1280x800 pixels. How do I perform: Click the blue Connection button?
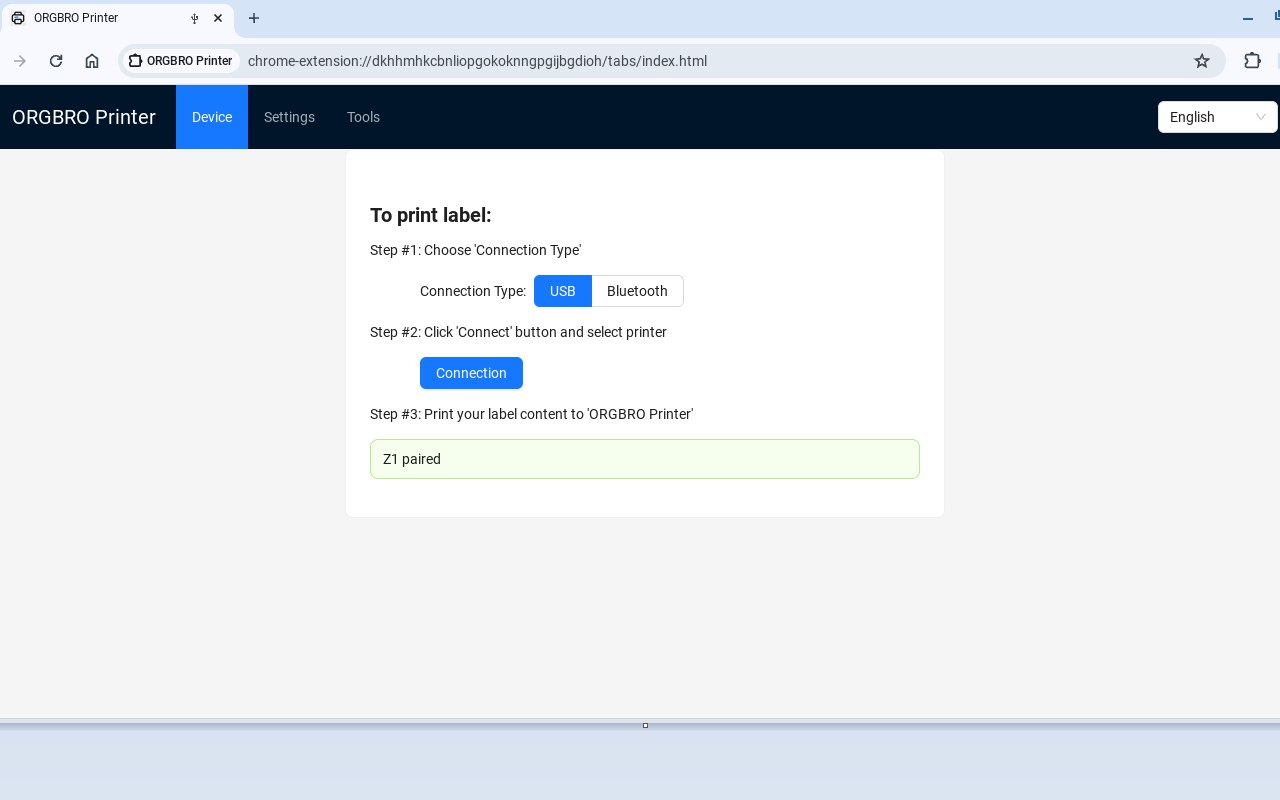point(471,373)
